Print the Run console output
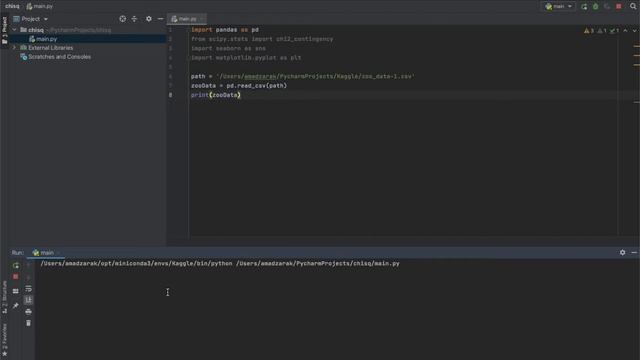This screenshot has height=360, width=640. 28,311
